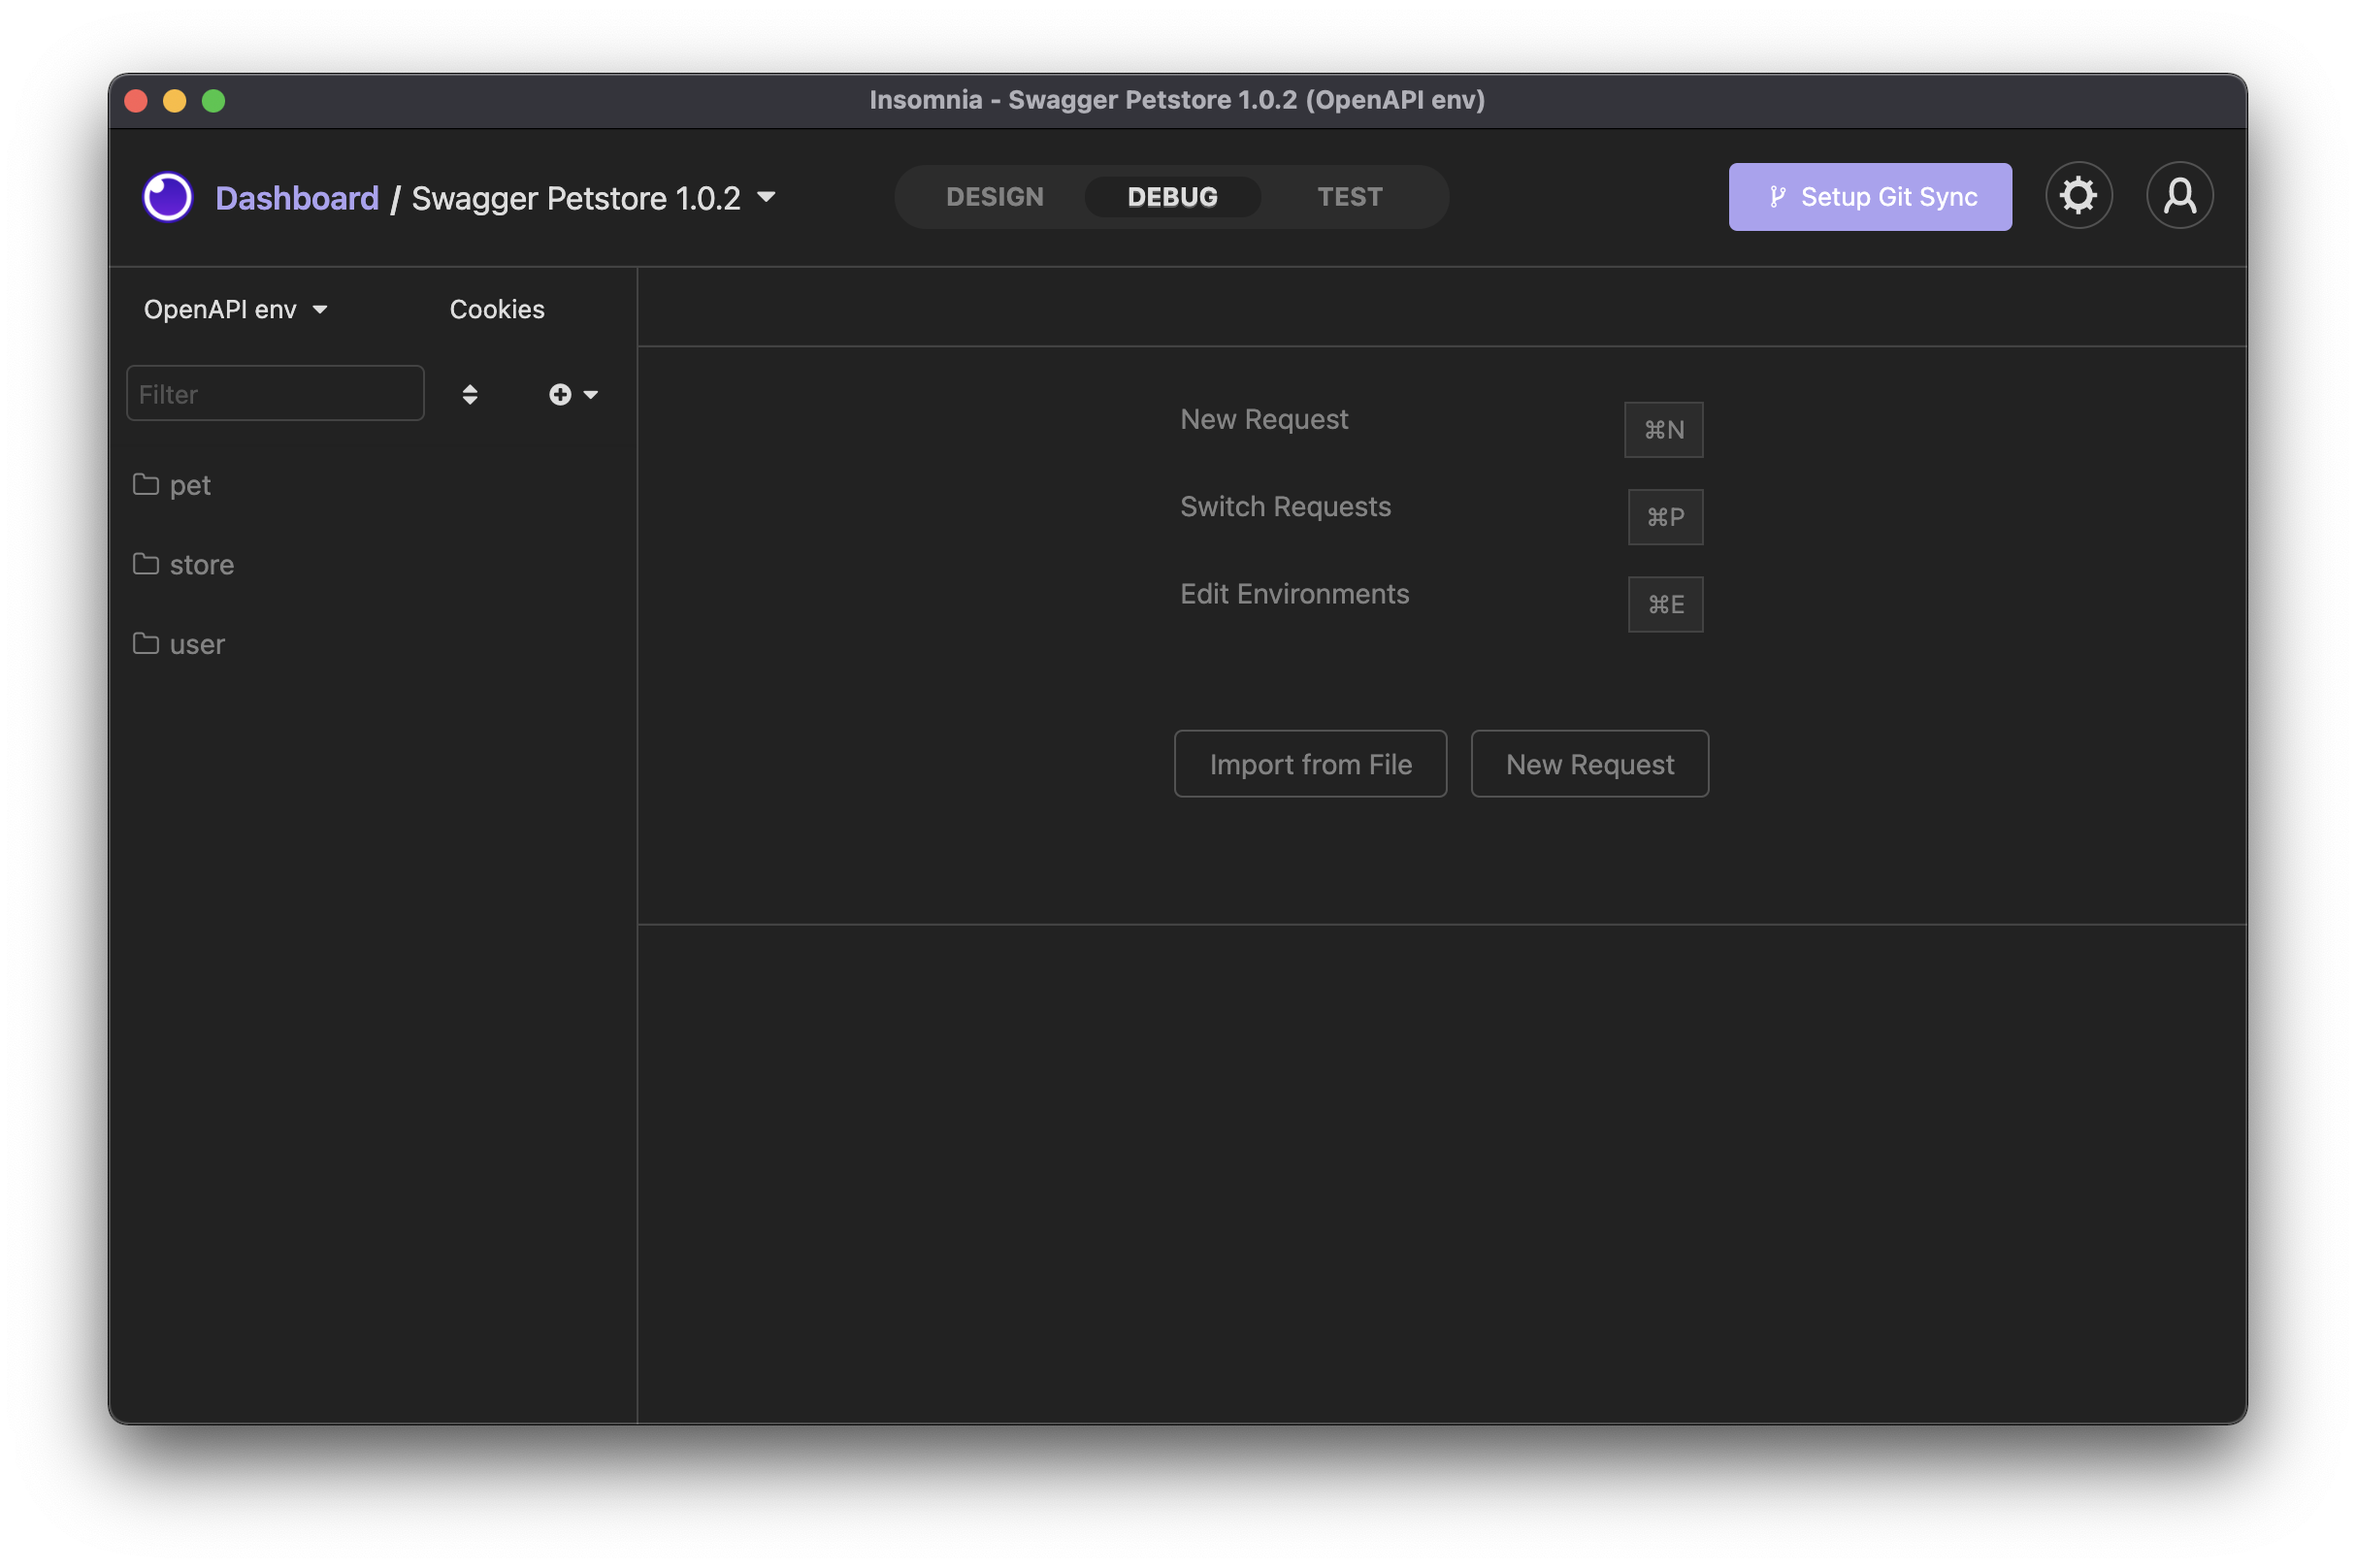Click the user folder icon
The image size is (2356, 1568).
pyautogui.click(x=146, y=644)
